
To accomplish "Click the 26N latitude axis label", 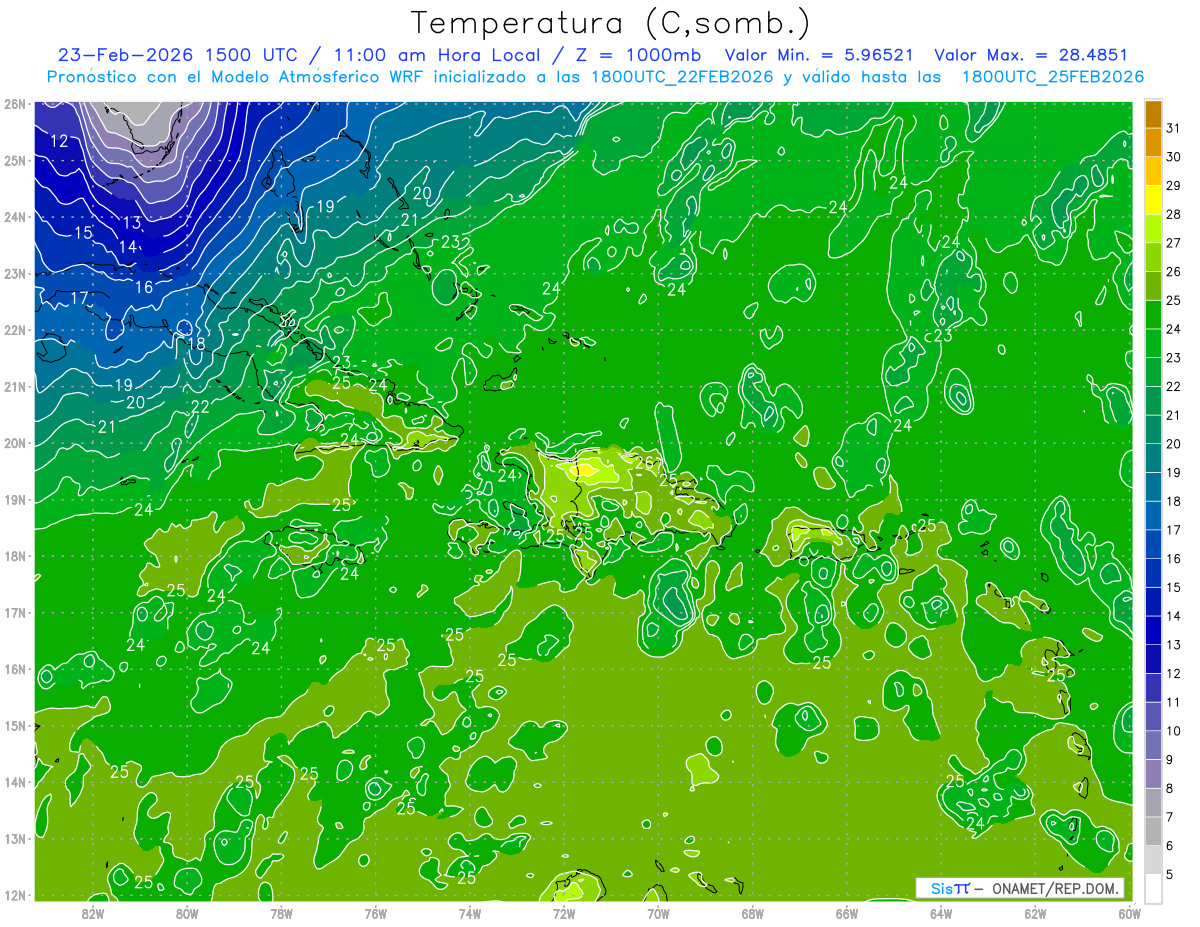I will tap(15, 104).
